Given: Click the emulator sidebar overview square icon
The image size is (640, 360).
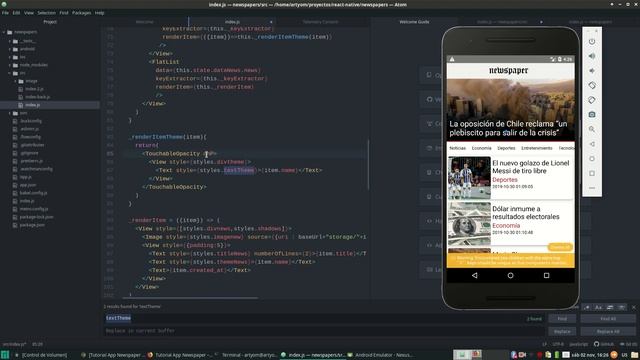Looking at the screenshot, I should tap(592, 173).
